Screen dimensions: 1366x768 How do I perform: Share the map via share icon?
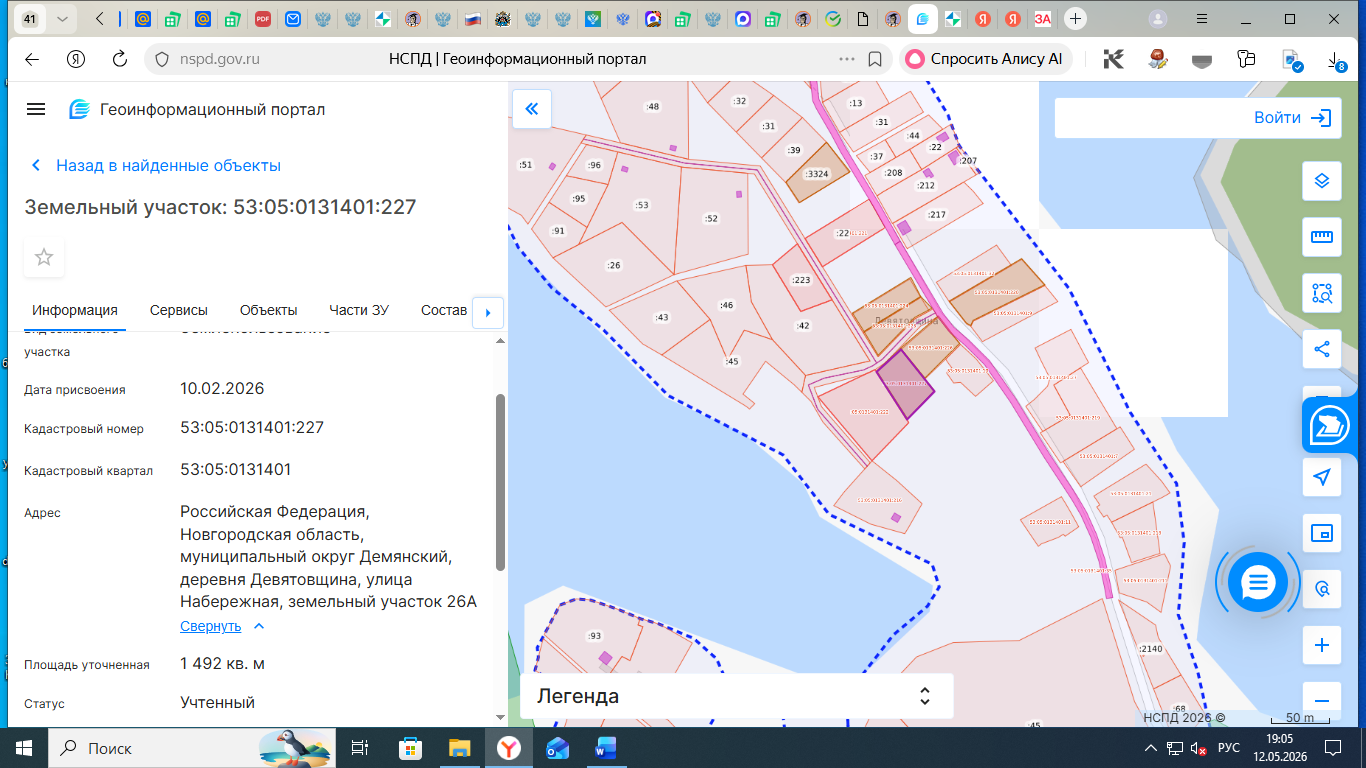coord(1322,349)
